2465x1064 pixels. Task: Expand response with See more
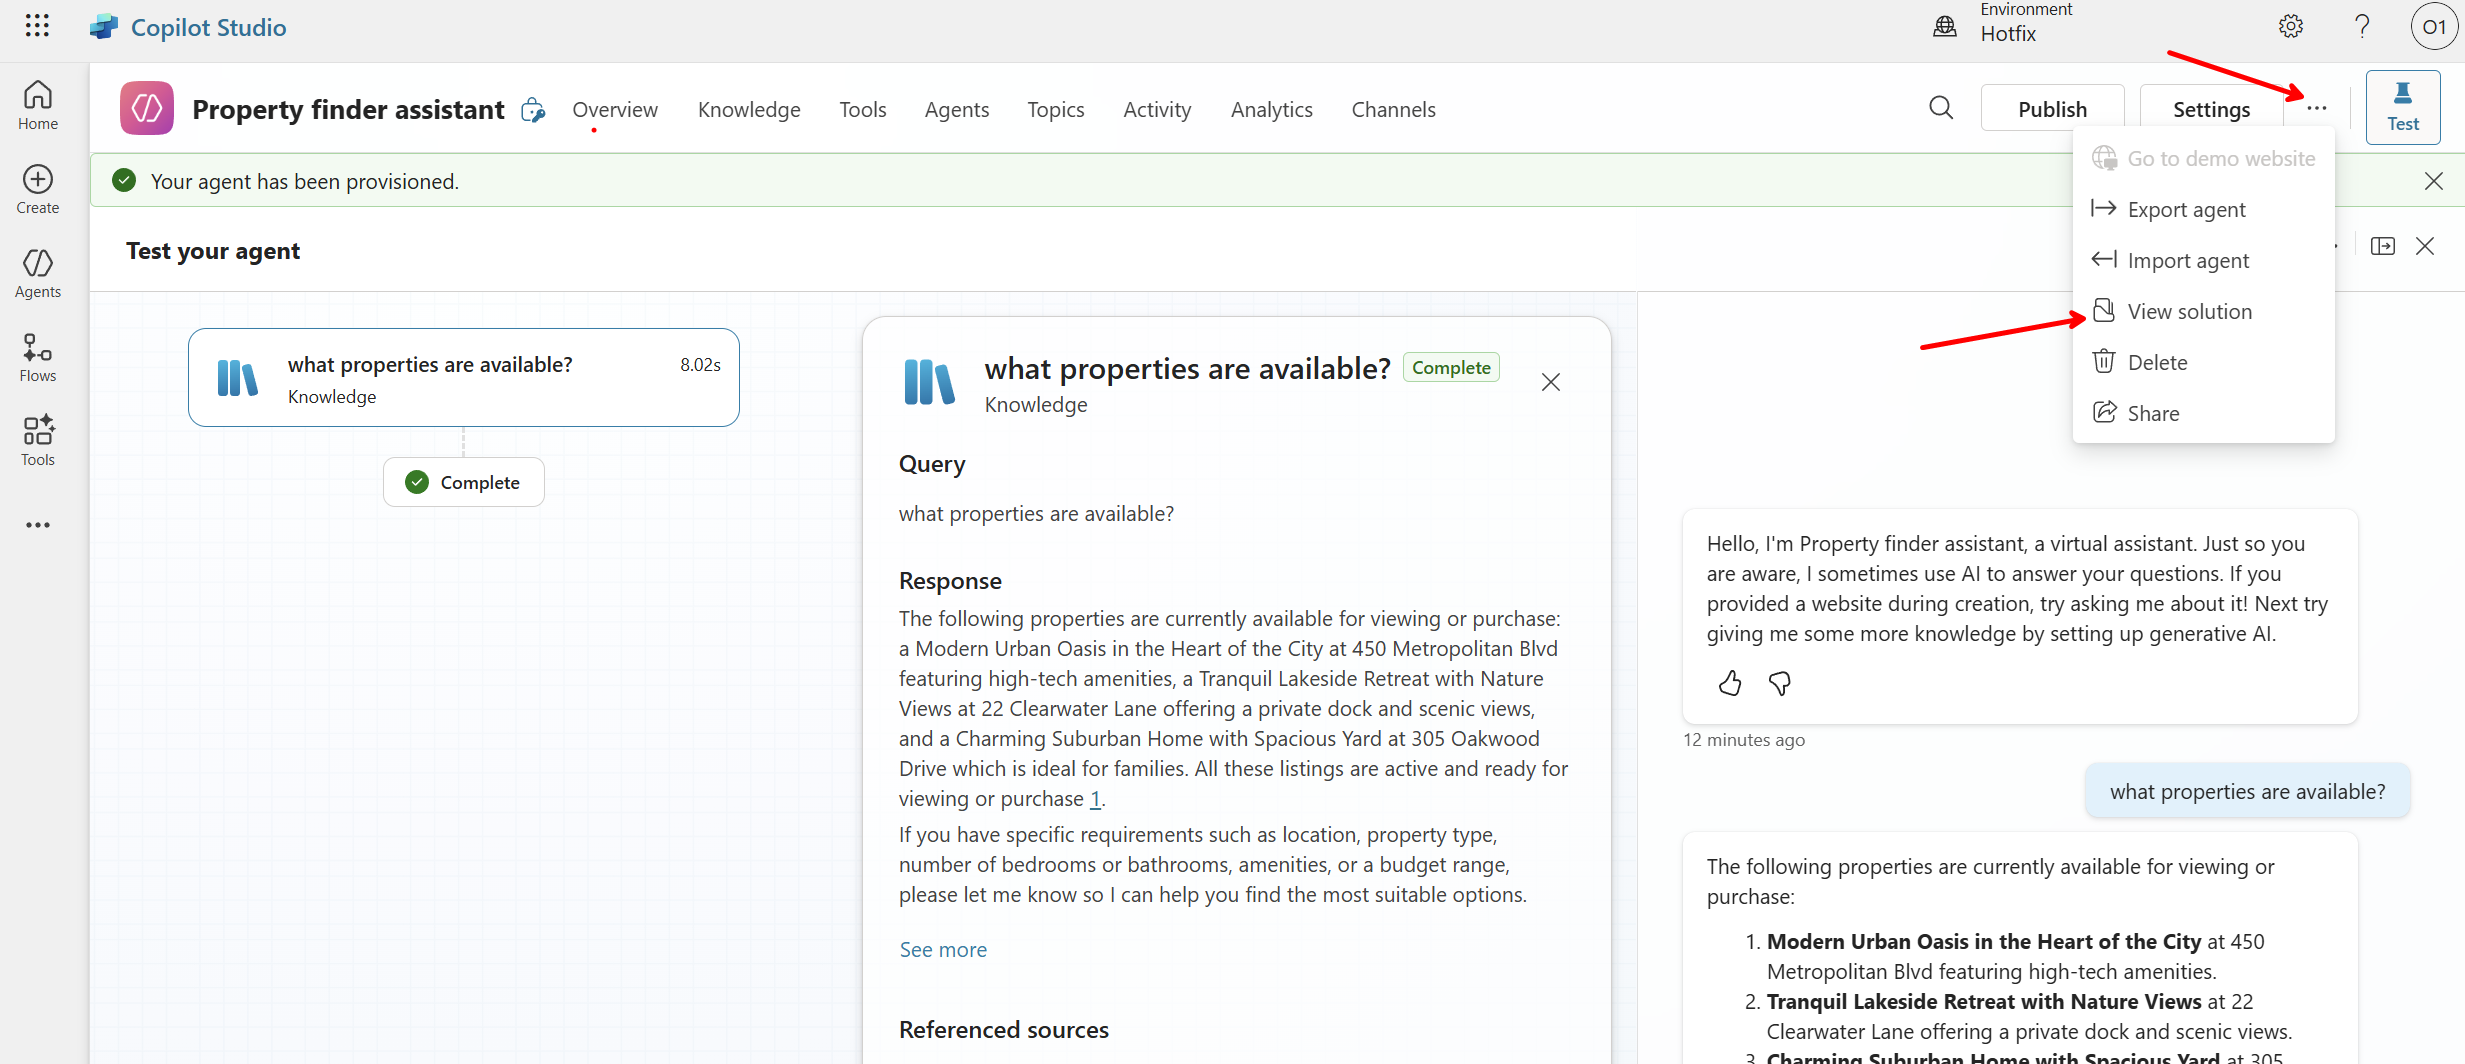[942, 949]
